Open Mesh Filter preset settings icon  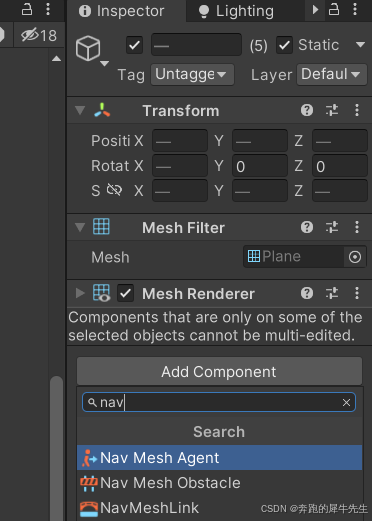[x=332, y=227]
